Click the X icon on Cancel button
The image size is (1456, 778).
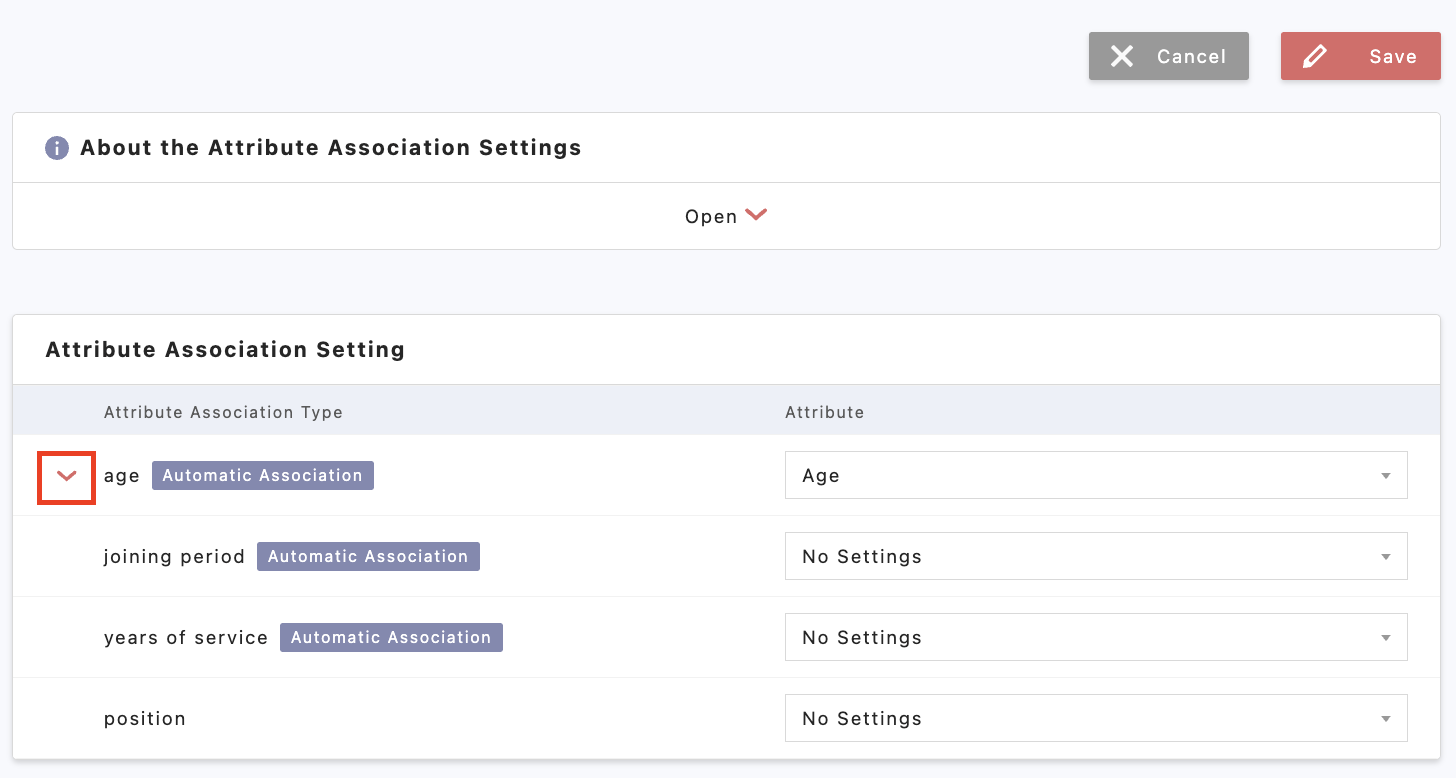tap(1122, 57)
